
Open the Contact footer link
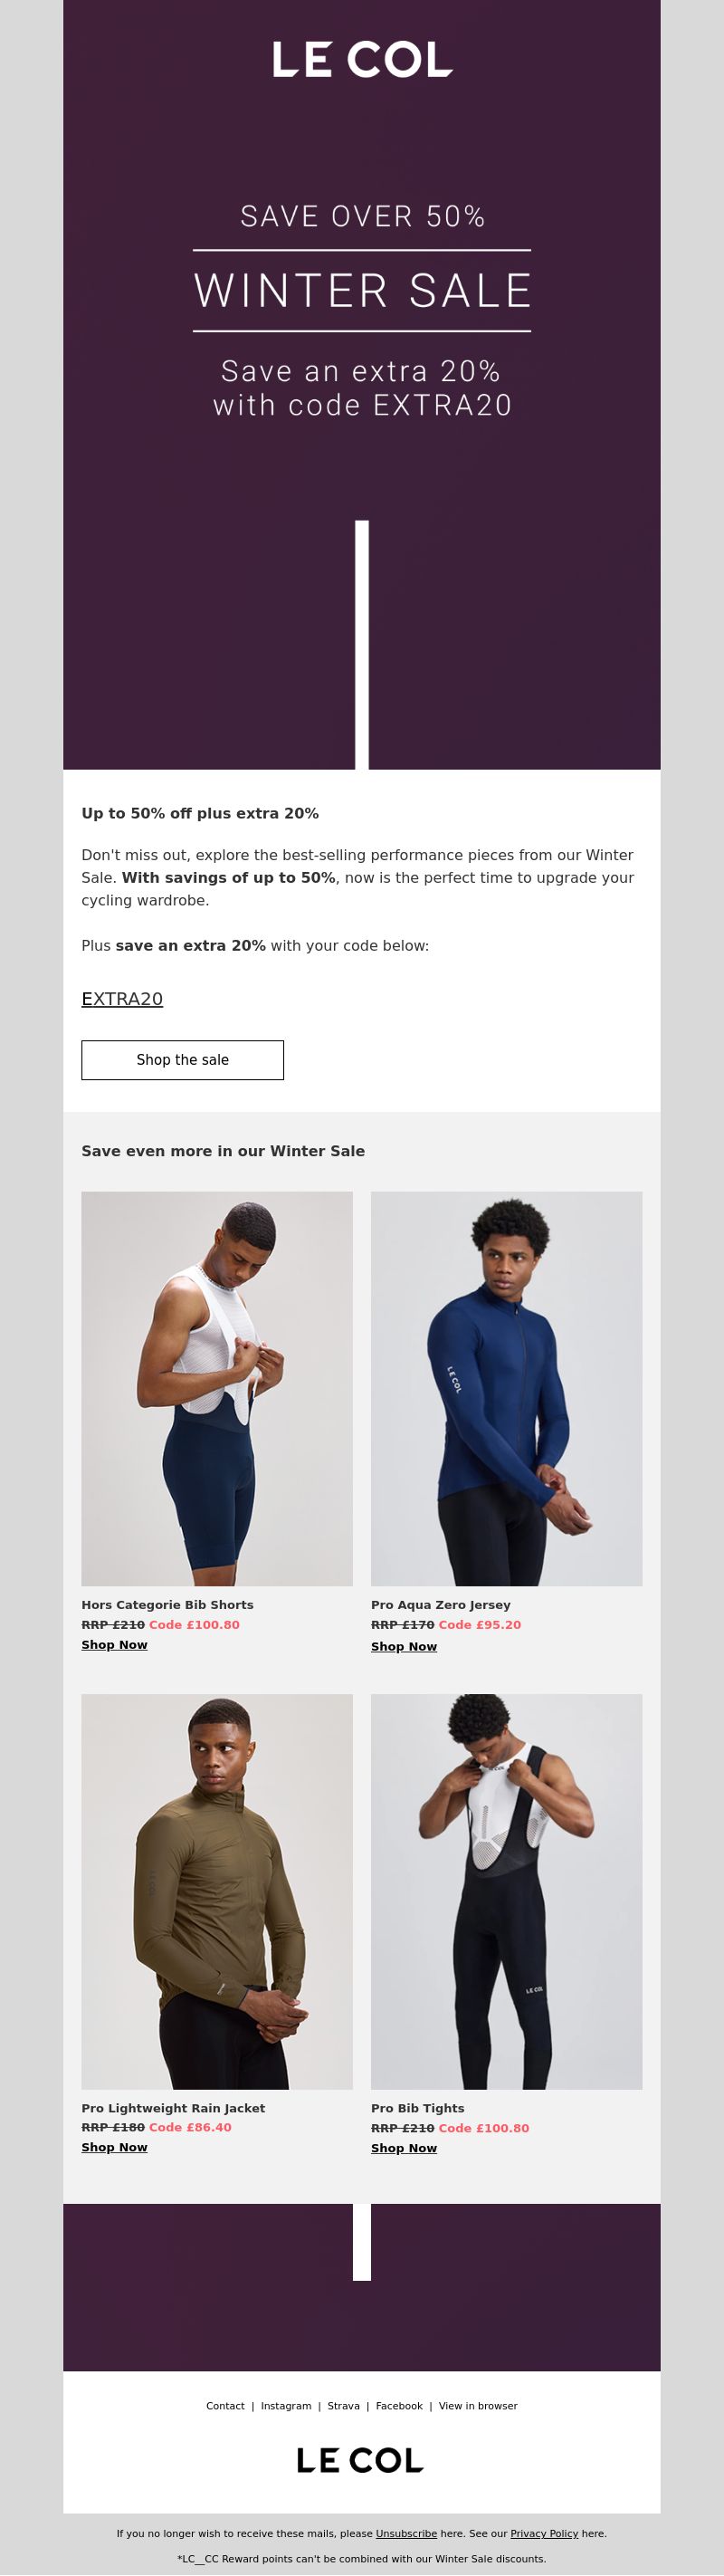click(x=225, y=2406)
